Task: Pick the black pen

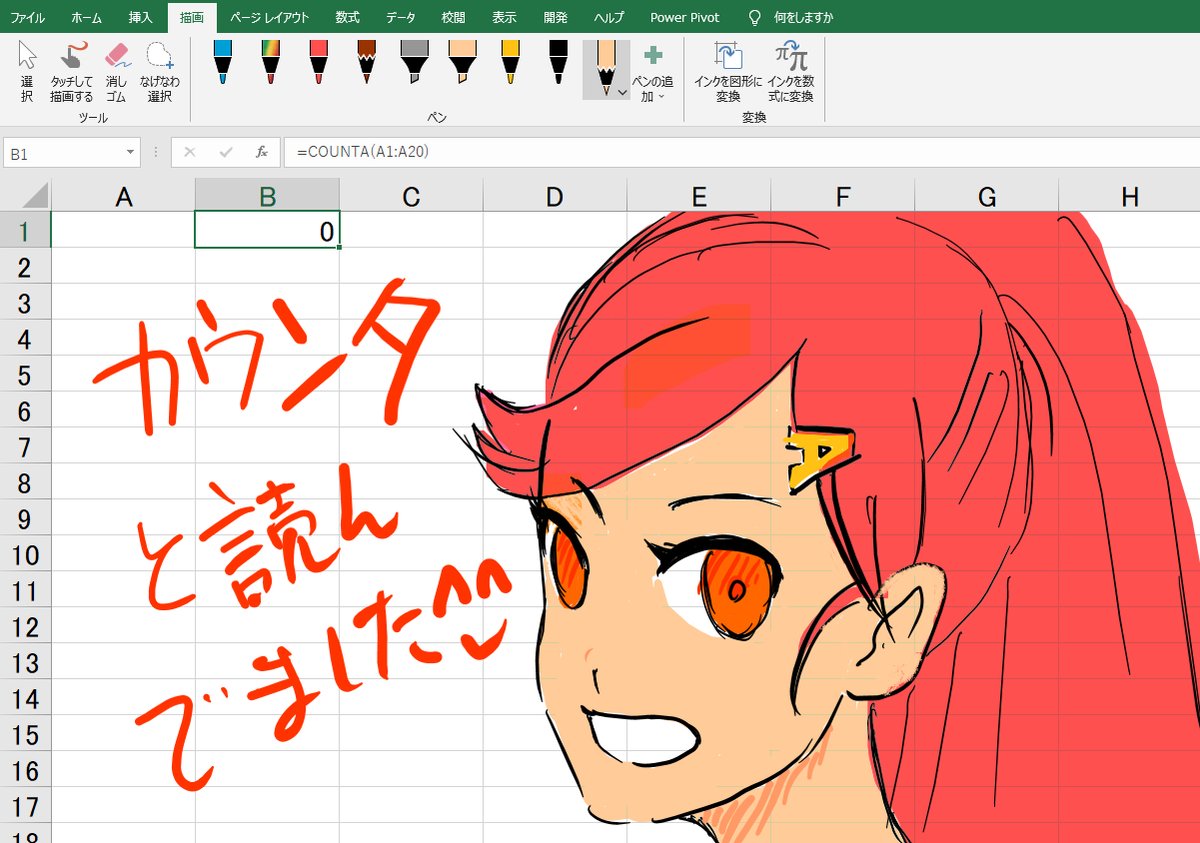Action: click(x=558, y=62)
